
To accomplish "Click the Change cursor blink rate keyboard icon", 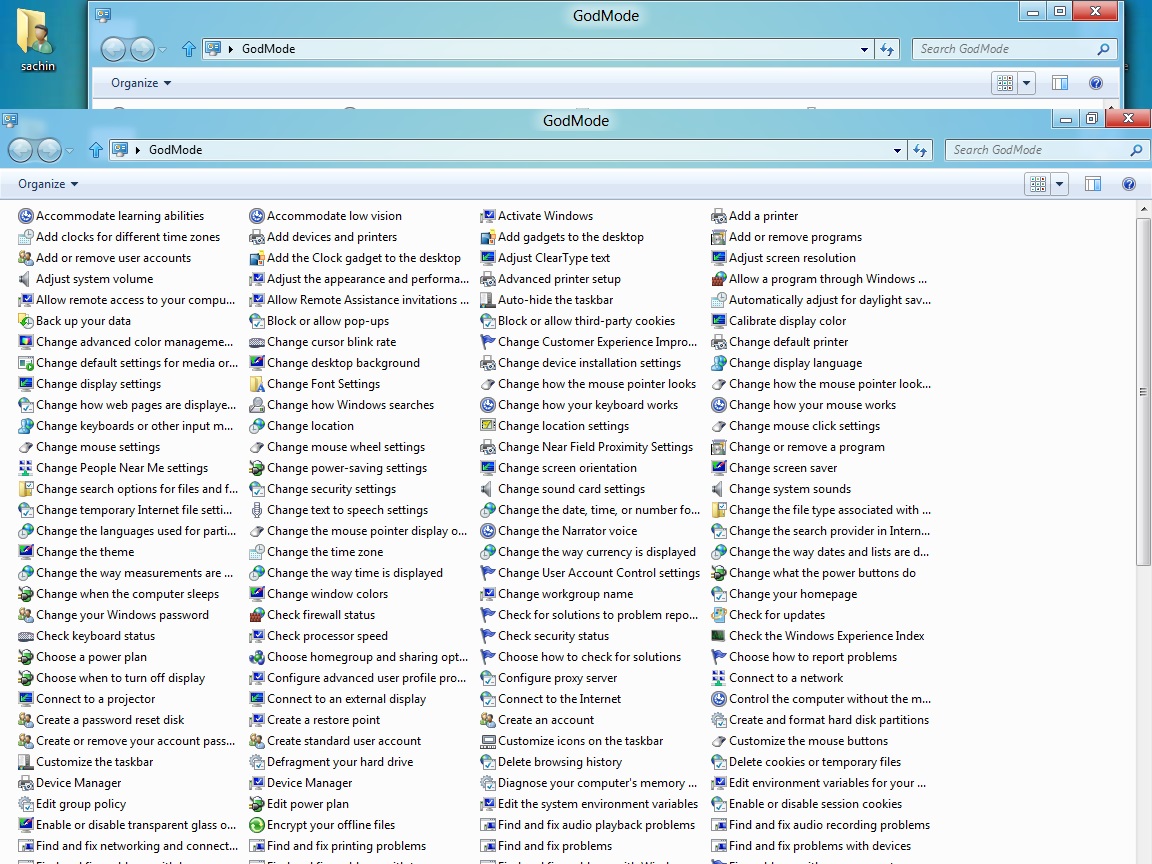I will [x=256, y=342].
